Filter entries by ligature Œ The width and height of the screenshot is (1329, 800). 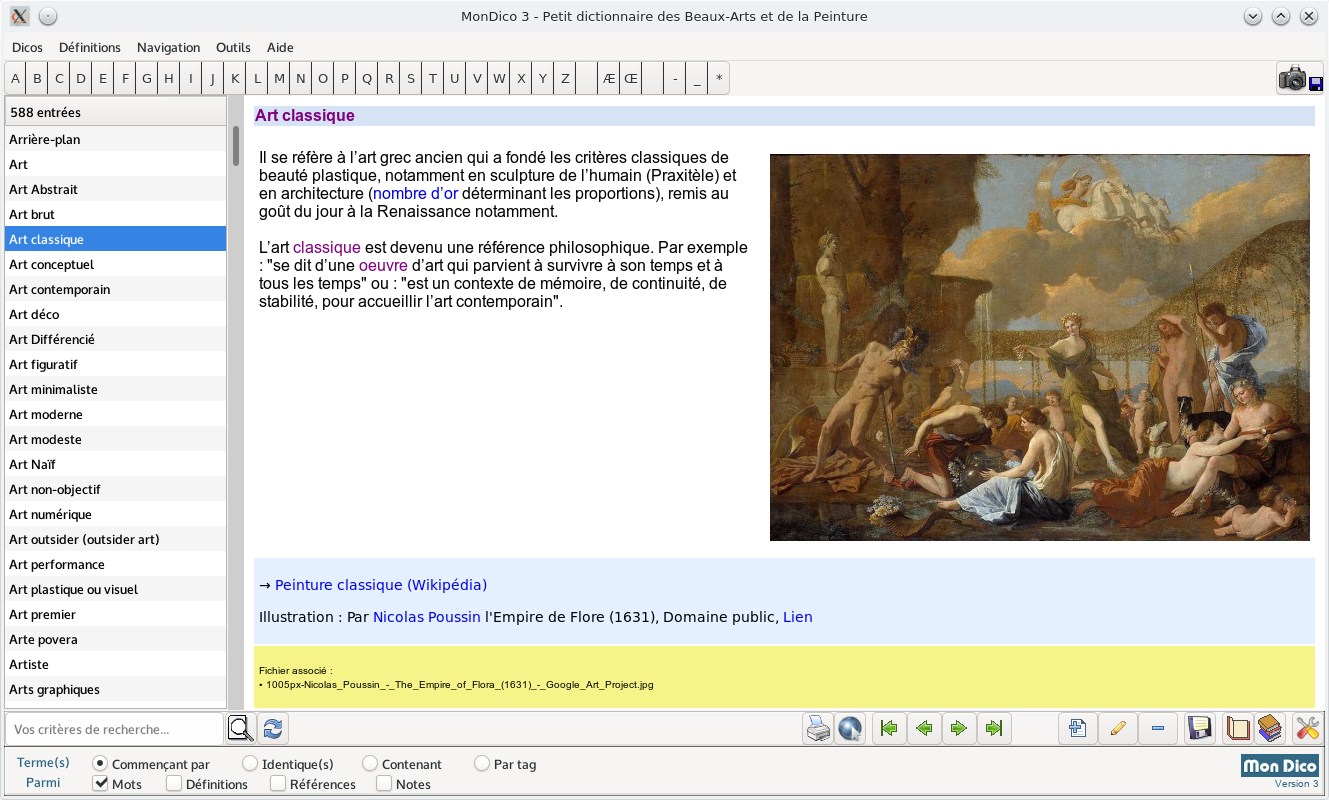coord(631,78)
